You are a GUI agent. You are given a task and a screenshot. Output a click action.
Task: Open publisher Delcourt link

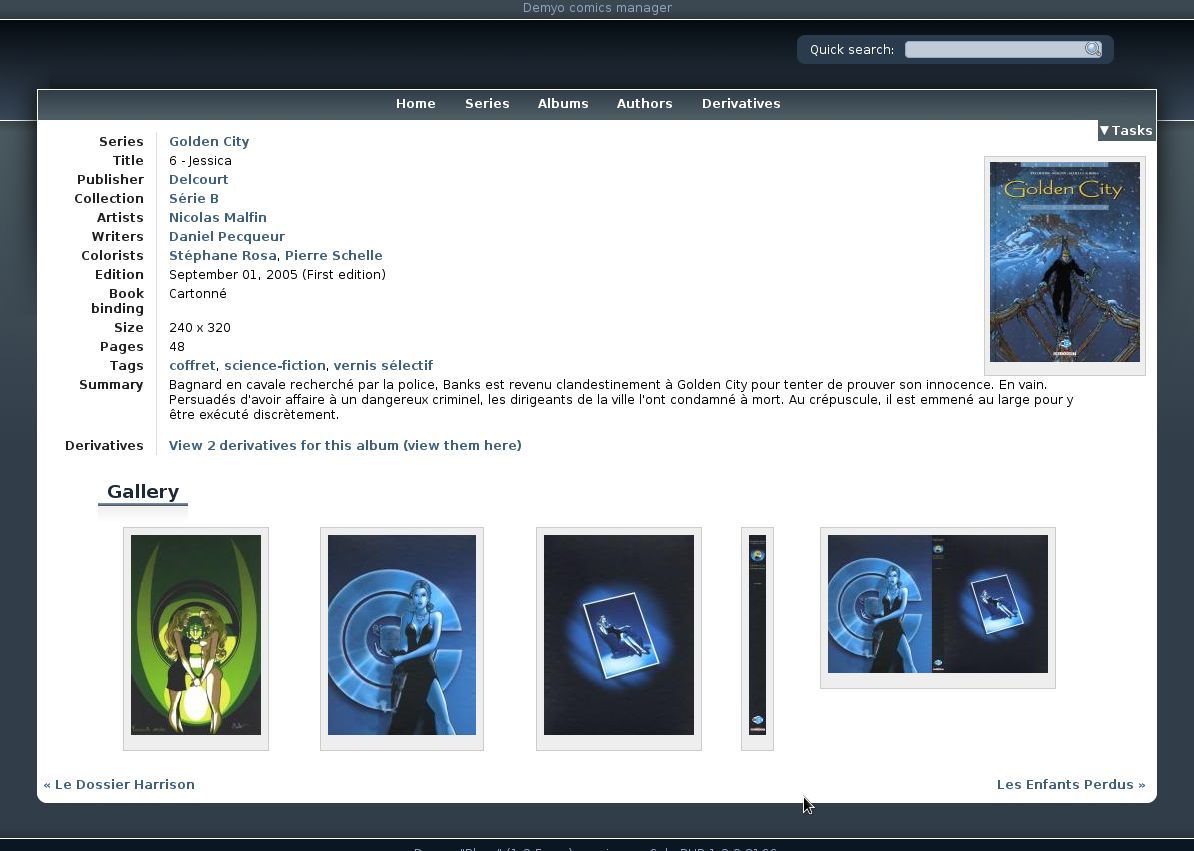(199, 180)
